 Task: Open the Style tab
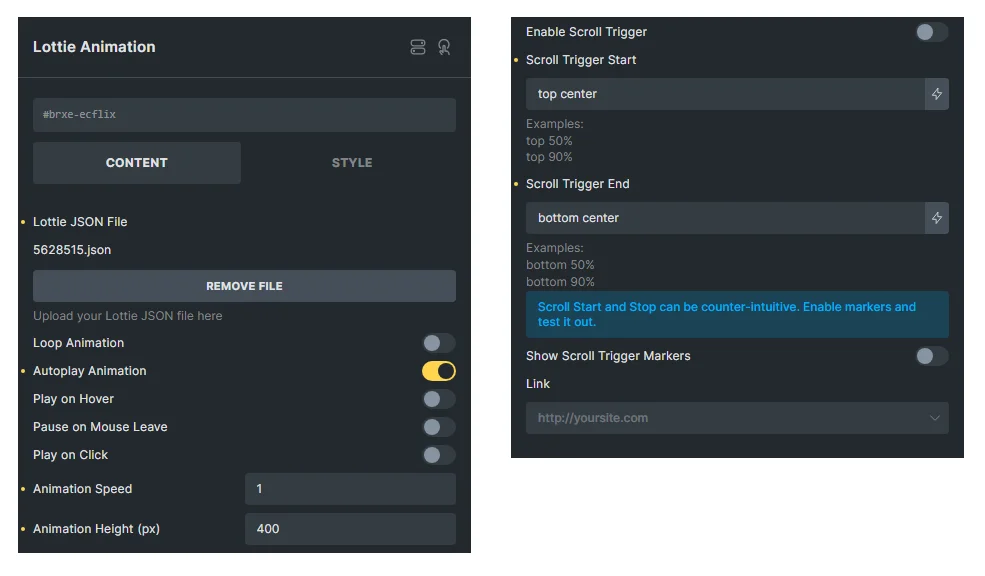click(352, 163)
